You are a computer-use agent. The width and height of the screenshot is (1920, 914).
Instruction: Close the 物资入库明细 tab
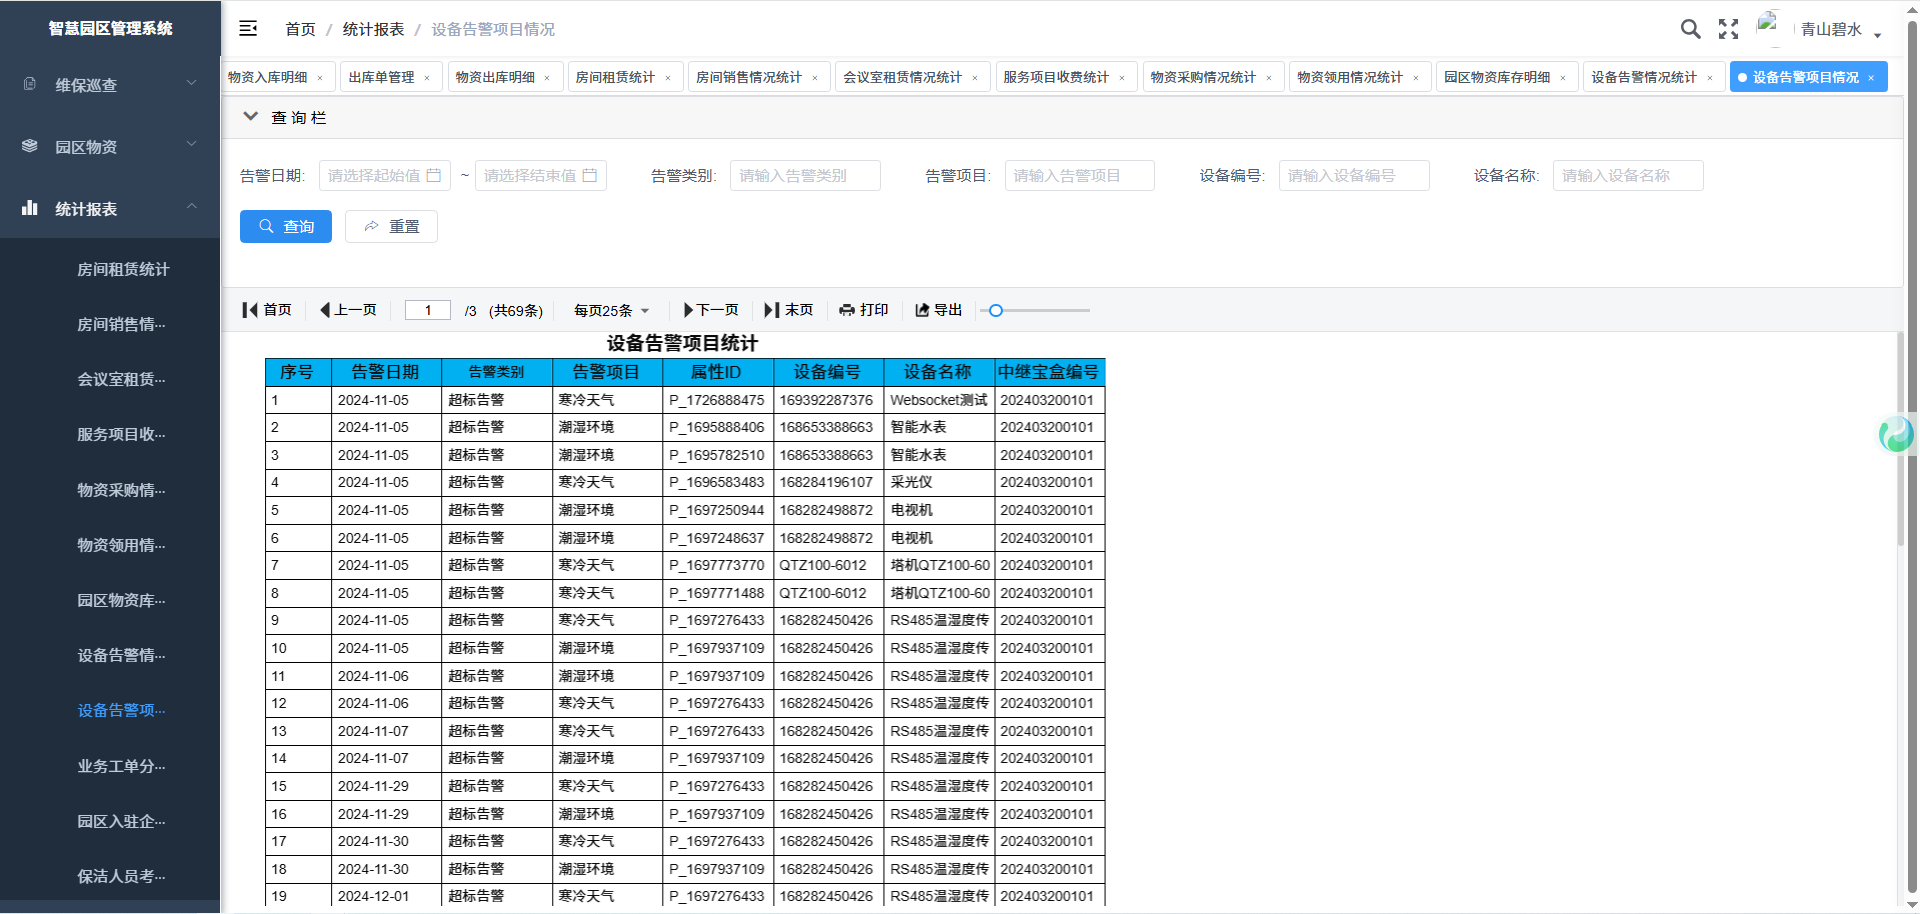tap(320, 78)
